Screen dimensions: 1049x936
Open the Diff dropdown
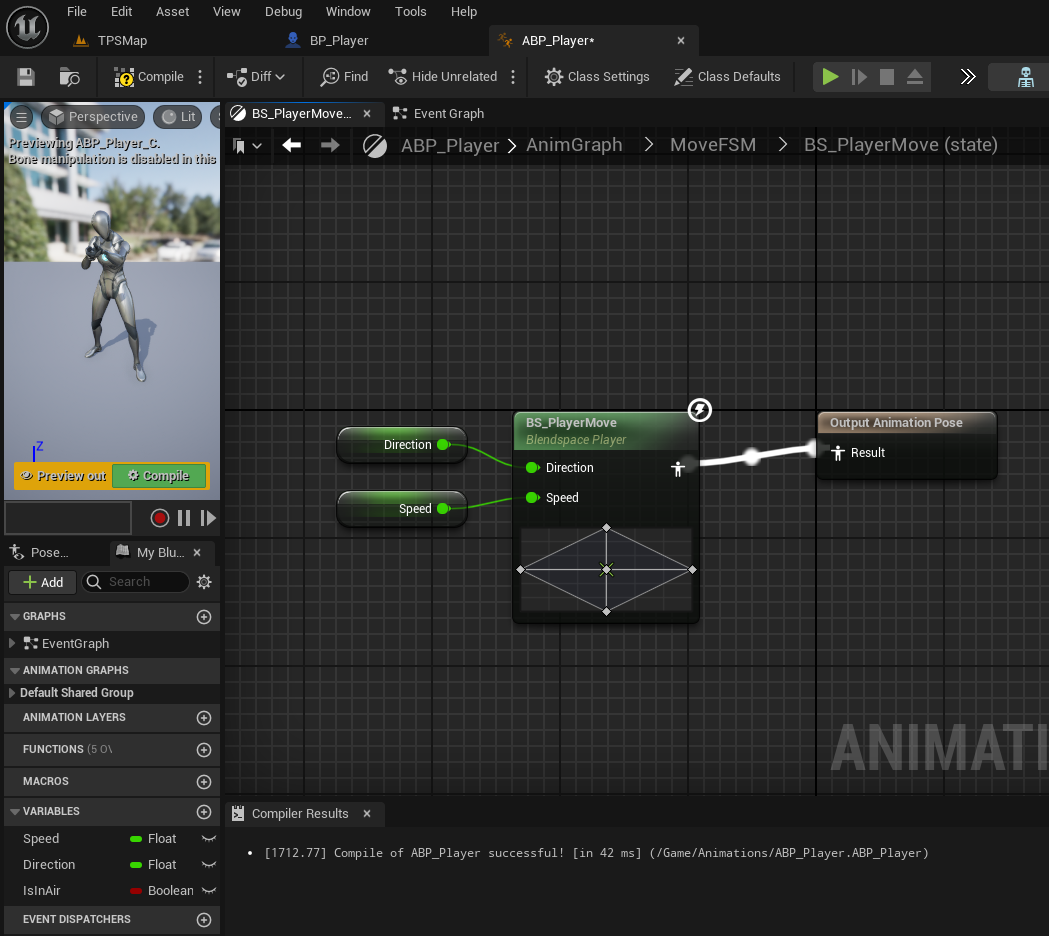pyautogui.click(x=256, y=77)
